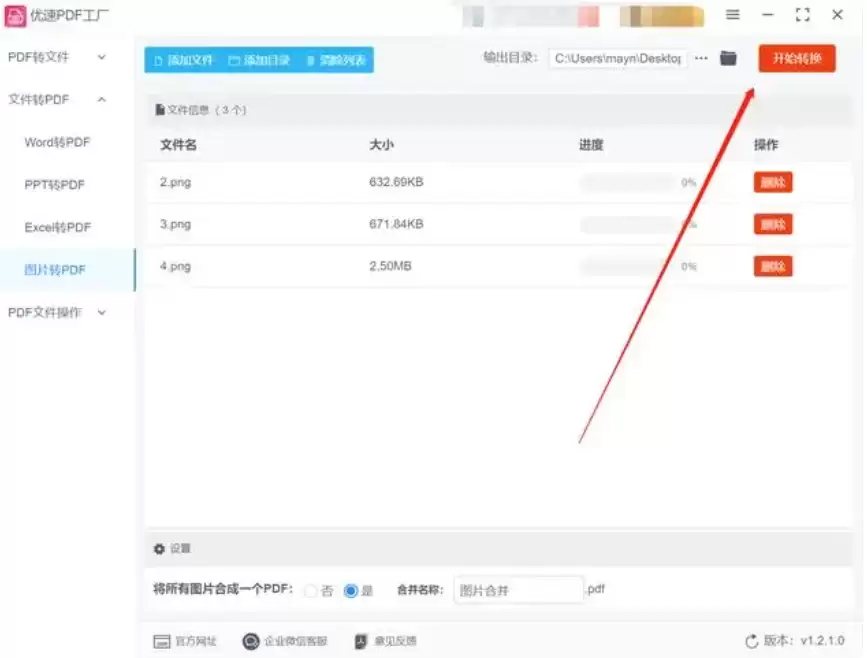
Task: Click the version refresh icon
Action: coord(752,641)
